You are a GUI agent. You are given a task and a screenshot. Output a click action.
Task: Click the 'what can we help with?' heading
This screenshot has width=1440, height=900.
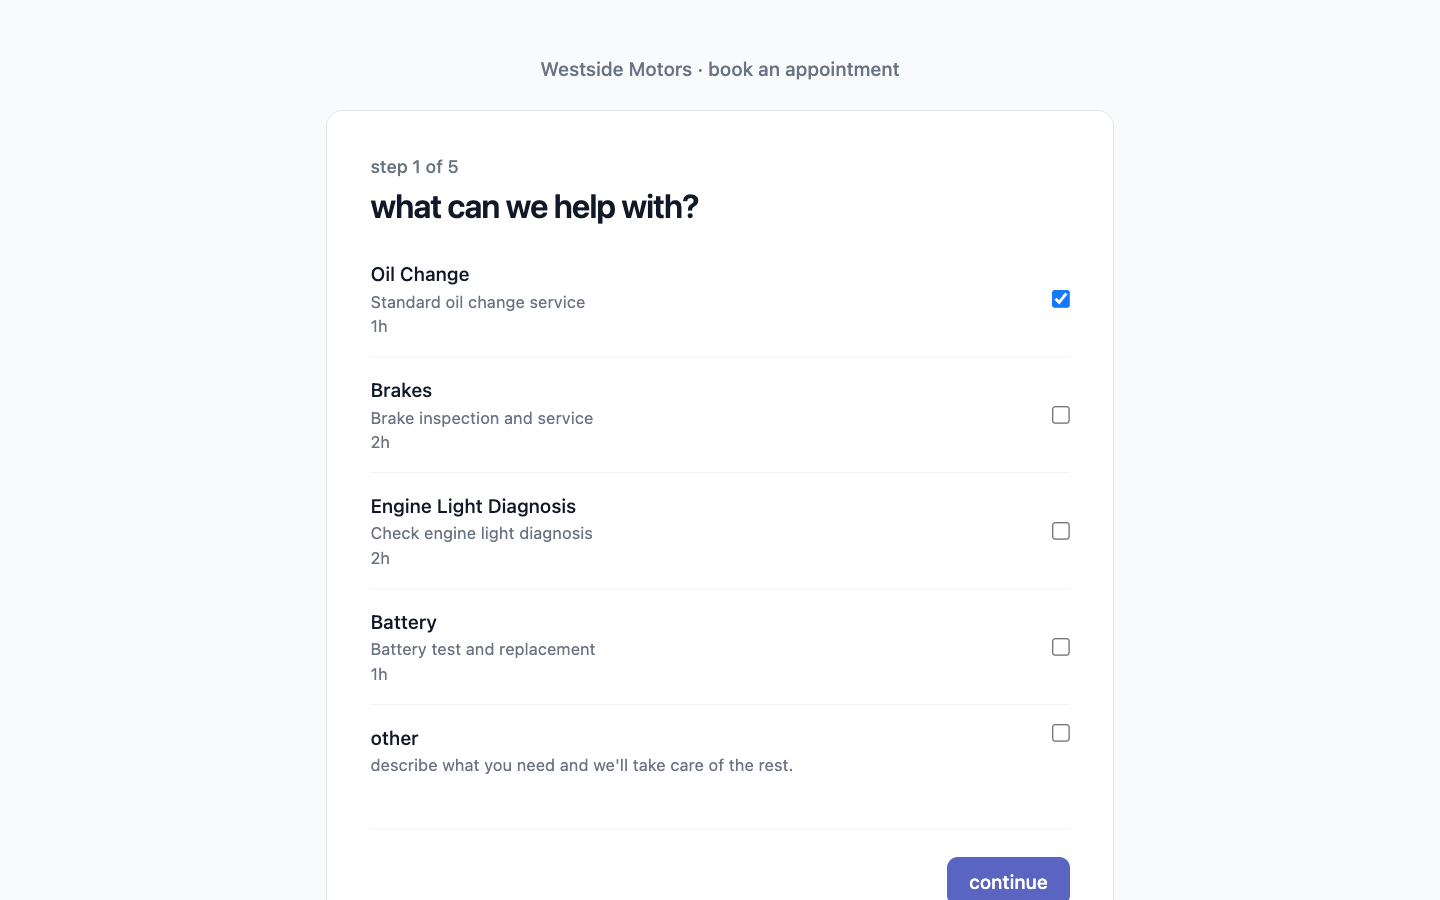click(534, 207)
